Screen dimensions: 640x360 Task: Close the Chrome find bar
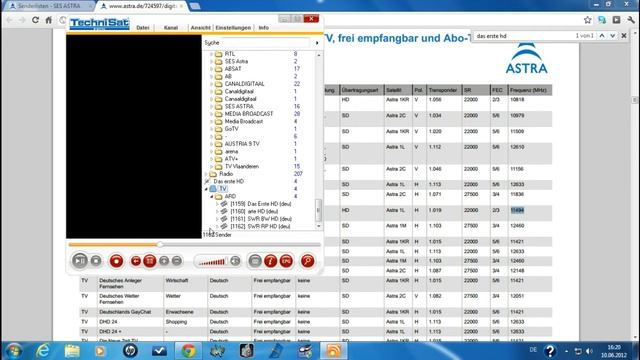624,36
